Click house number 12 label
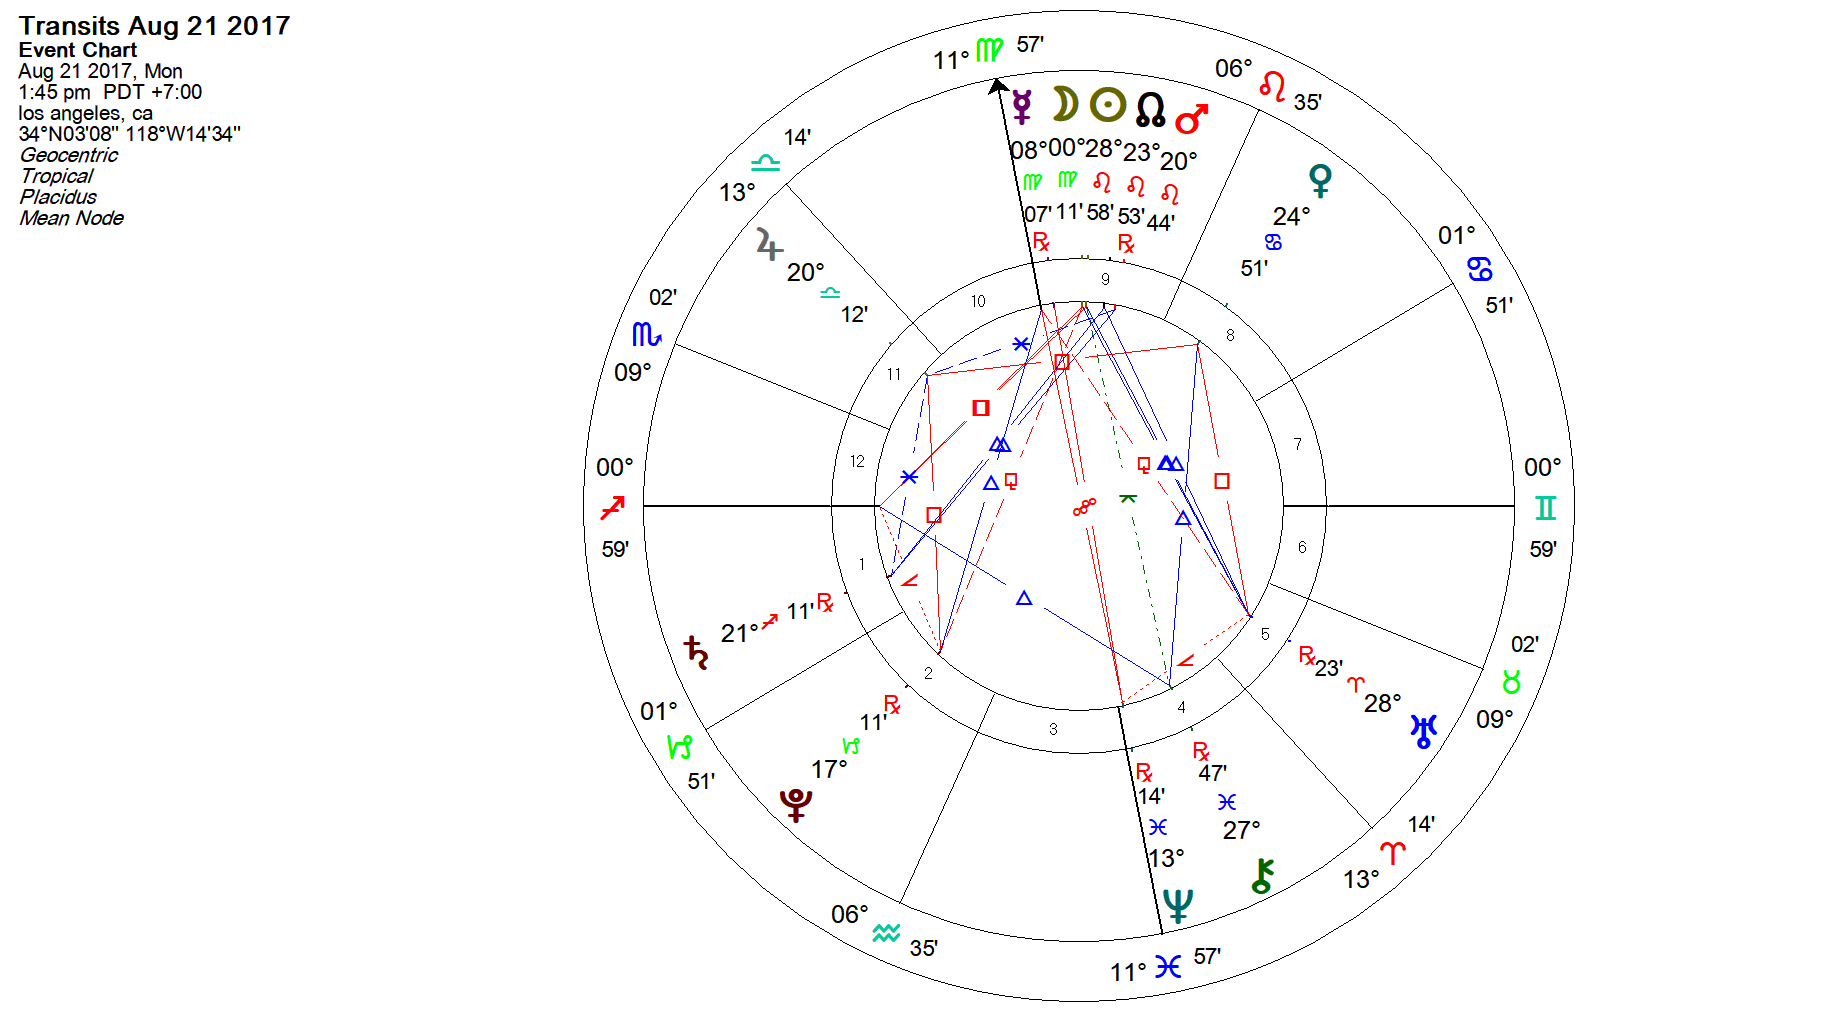The image size is (1821, 1013). point(857,461)
